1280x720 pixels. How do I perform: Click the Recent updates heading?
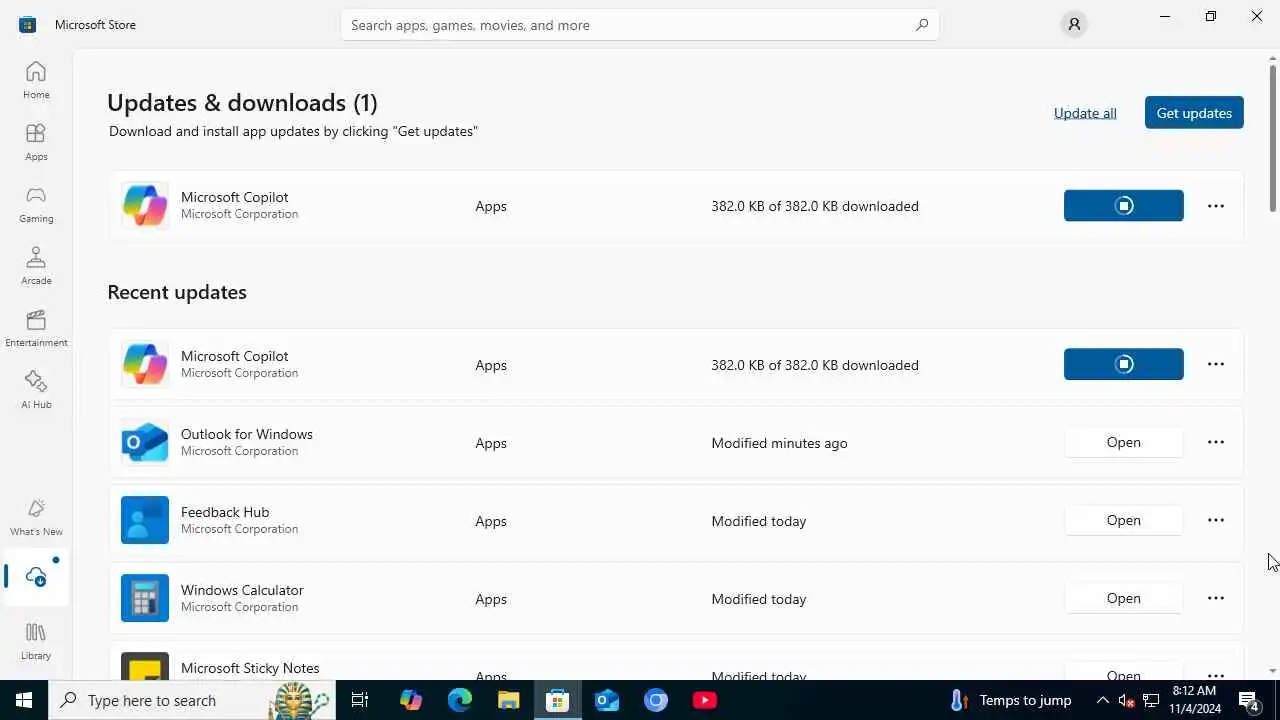coord(177,292)
